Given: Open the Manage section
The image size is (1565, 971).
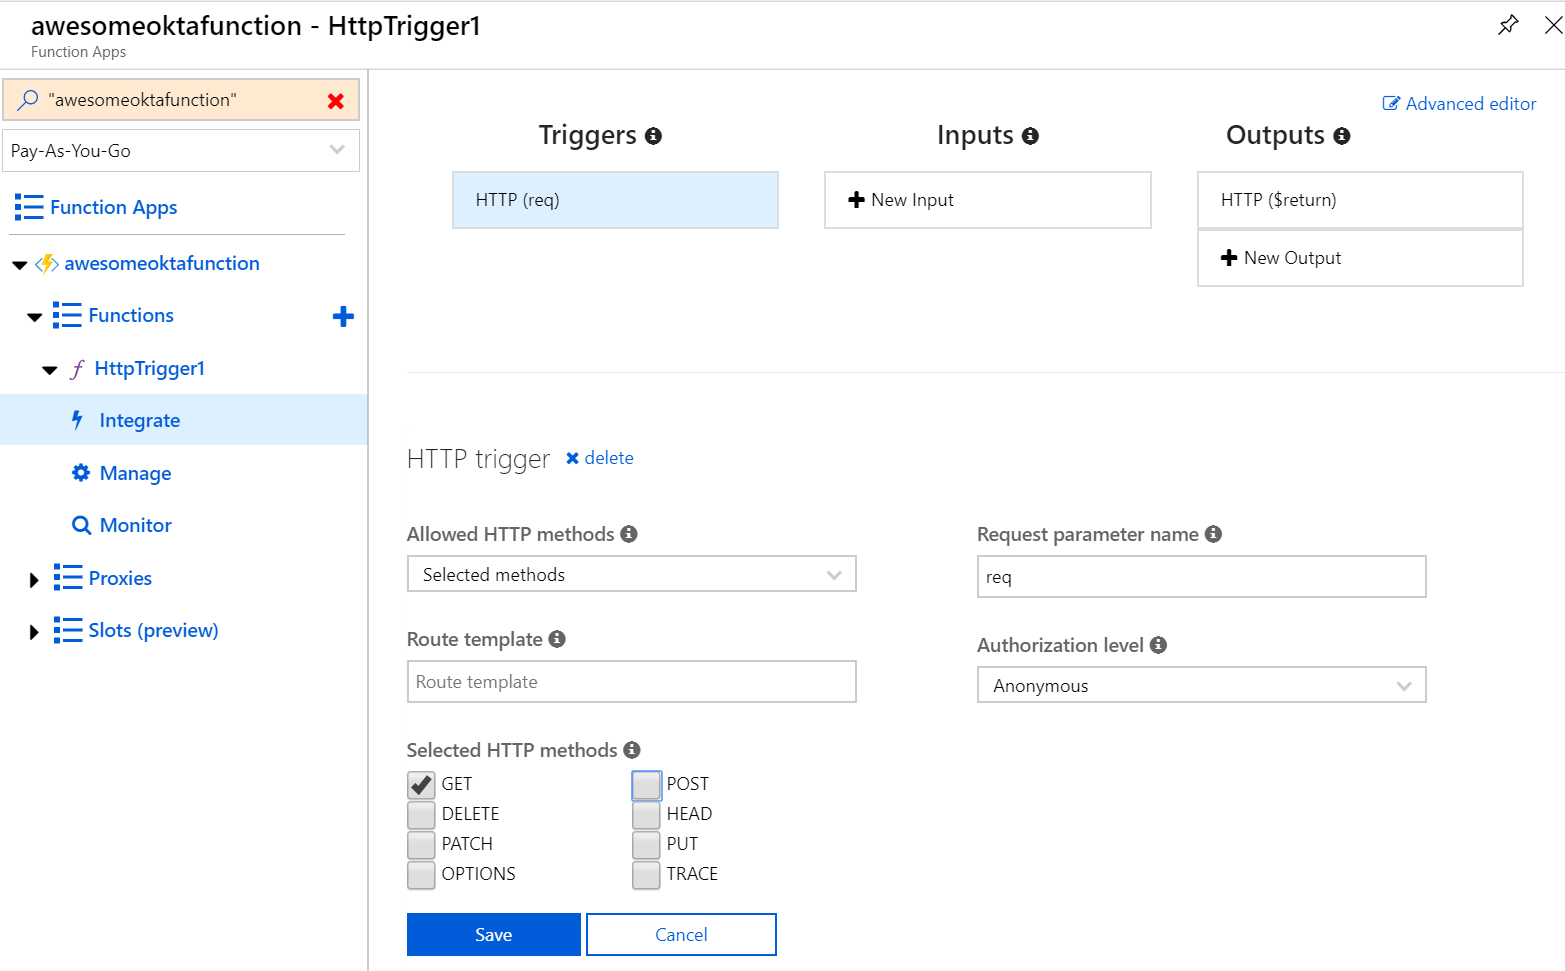Looking at the screenshot, I should 135,473.
